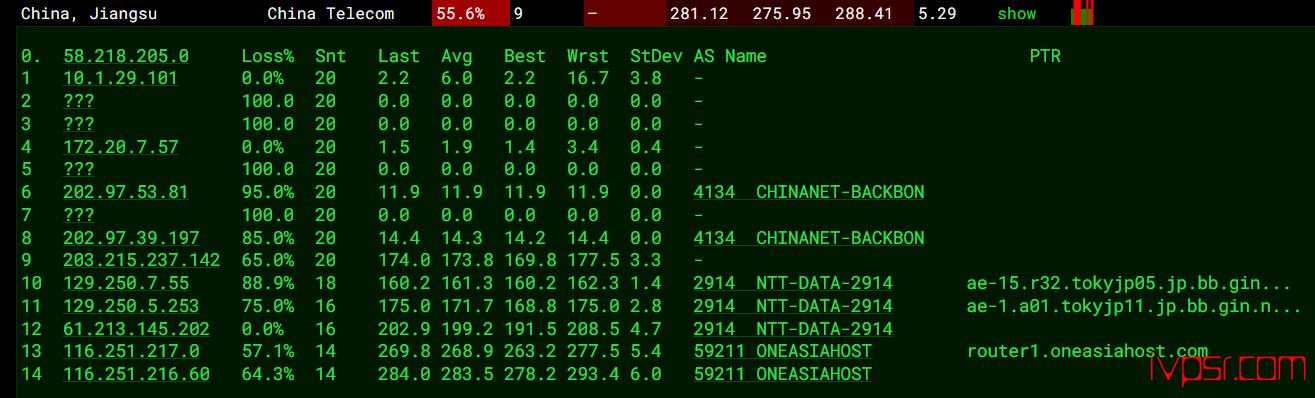Screen dimensions: 1315x398
Task: Click the 281.12 latency value
Action: coord(698,14)
